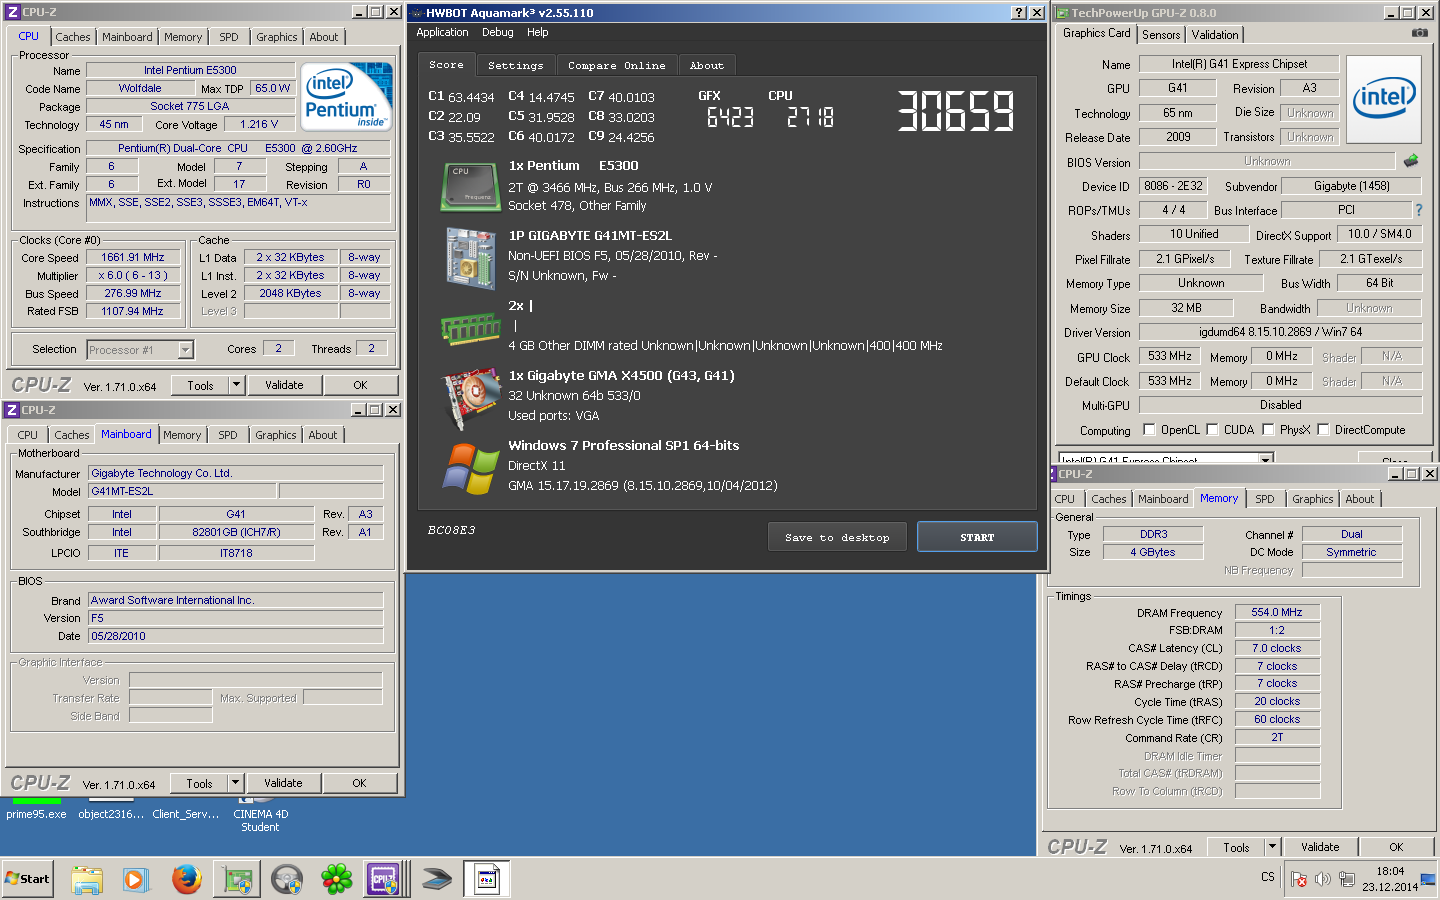
Task: Click the DRAM Frequency 554.0 MHz field
Action: [x=1277, y=612]
